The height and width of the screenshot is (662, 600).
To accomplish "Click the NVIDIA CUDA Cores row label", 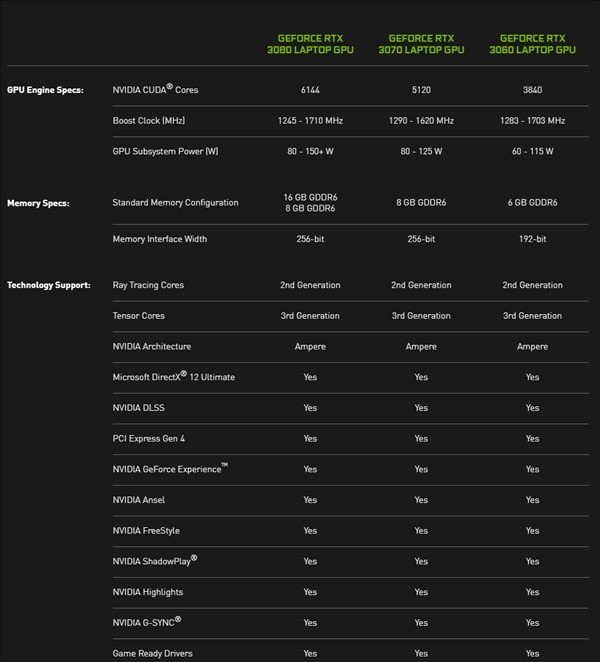I will click(156, 90).
